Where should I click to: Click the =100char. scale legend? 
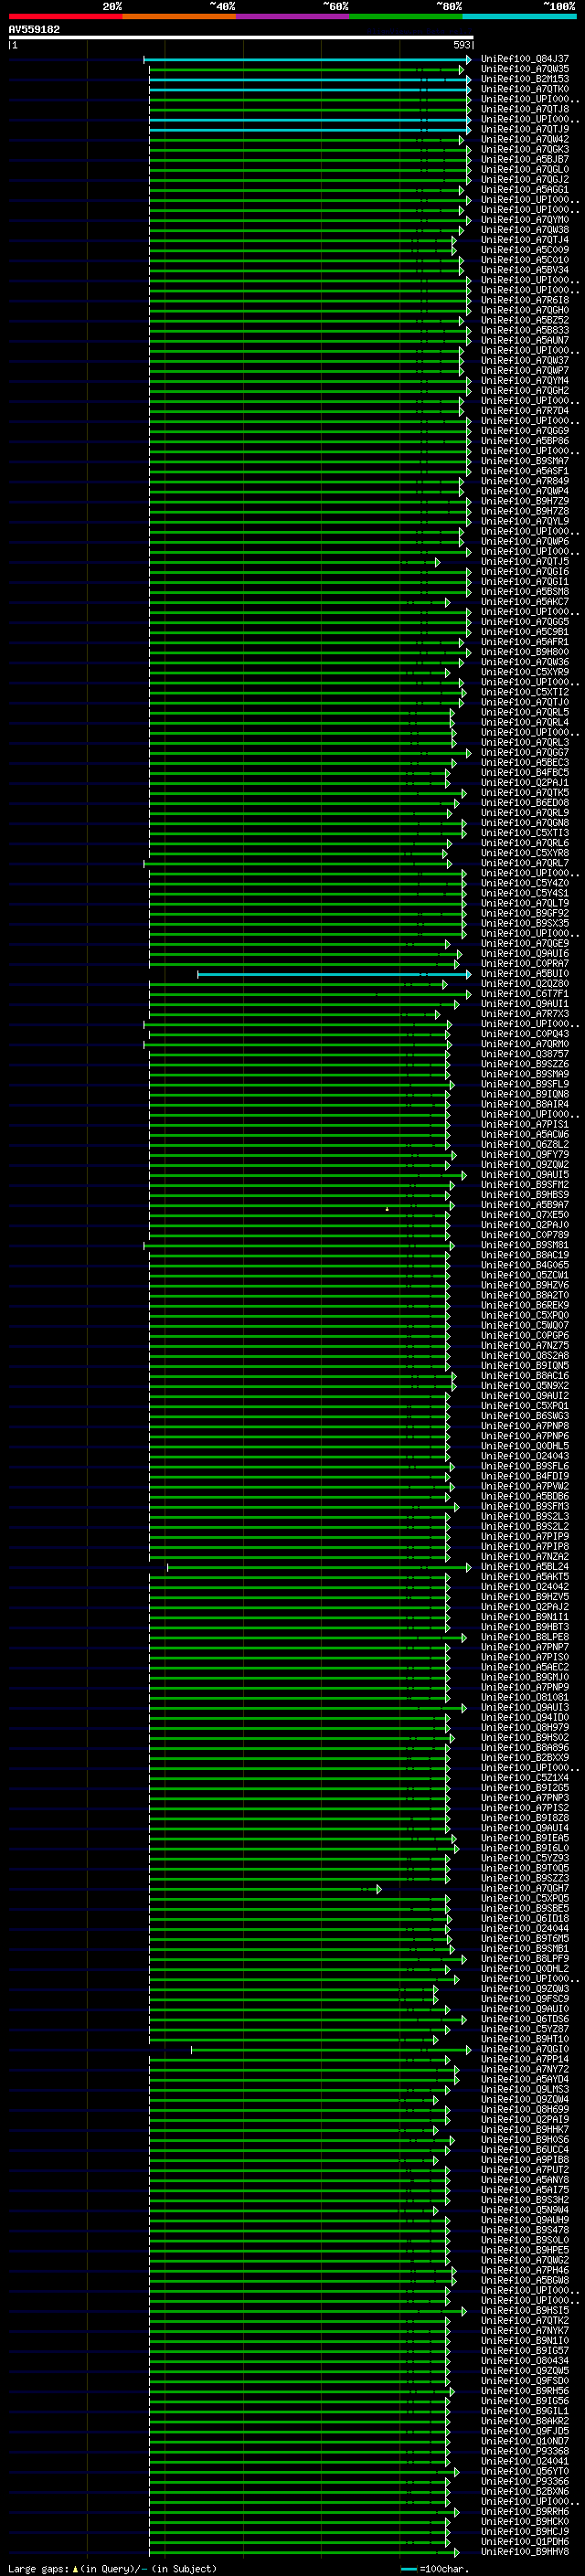[435, 2569]
